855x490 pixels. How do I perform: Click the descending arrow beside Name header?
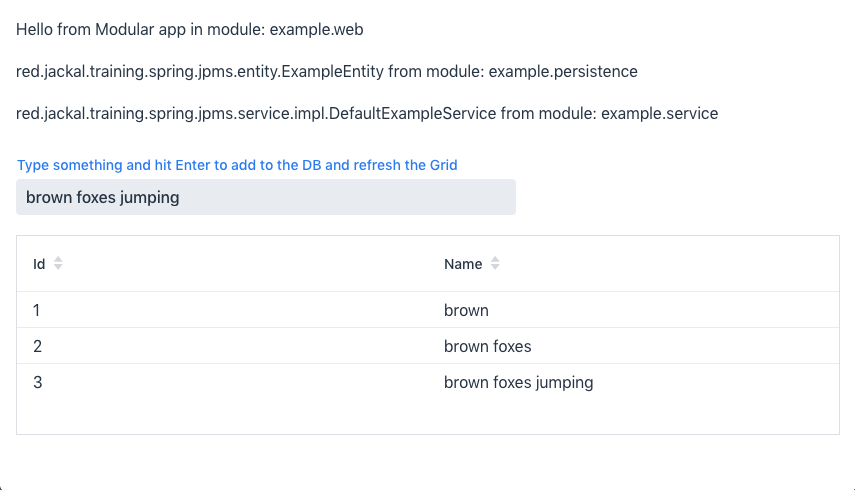pos(495,268)
